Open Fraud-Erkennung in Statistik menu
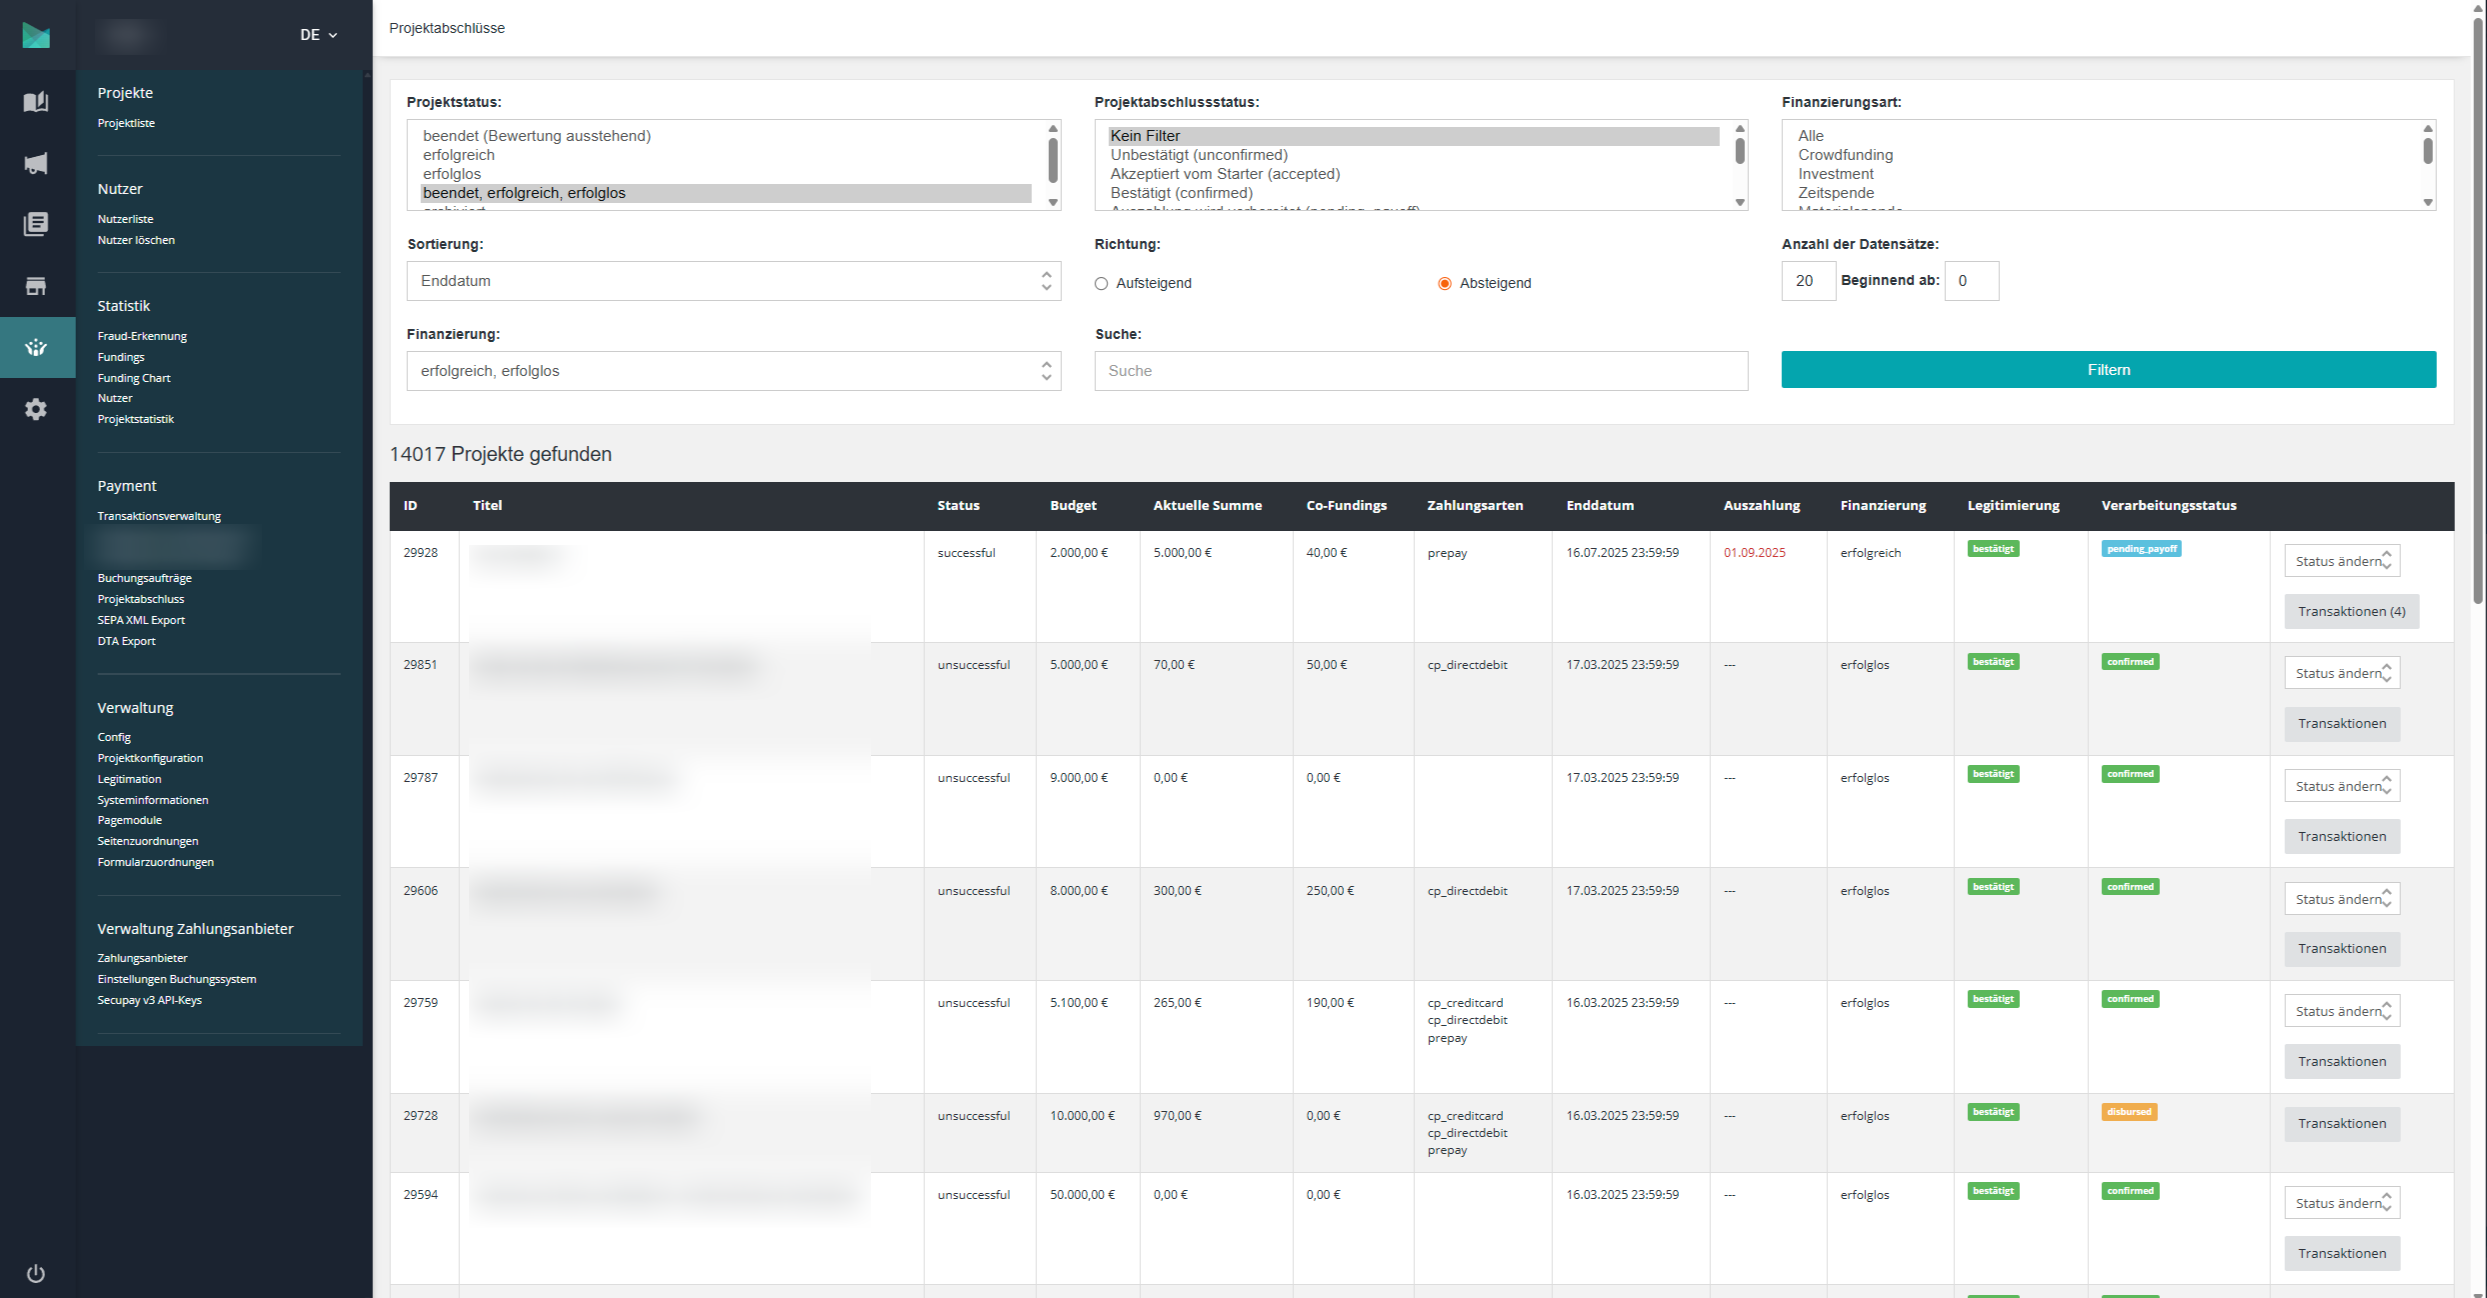This screenshot has height=1298, width=2487. [142, 336]
